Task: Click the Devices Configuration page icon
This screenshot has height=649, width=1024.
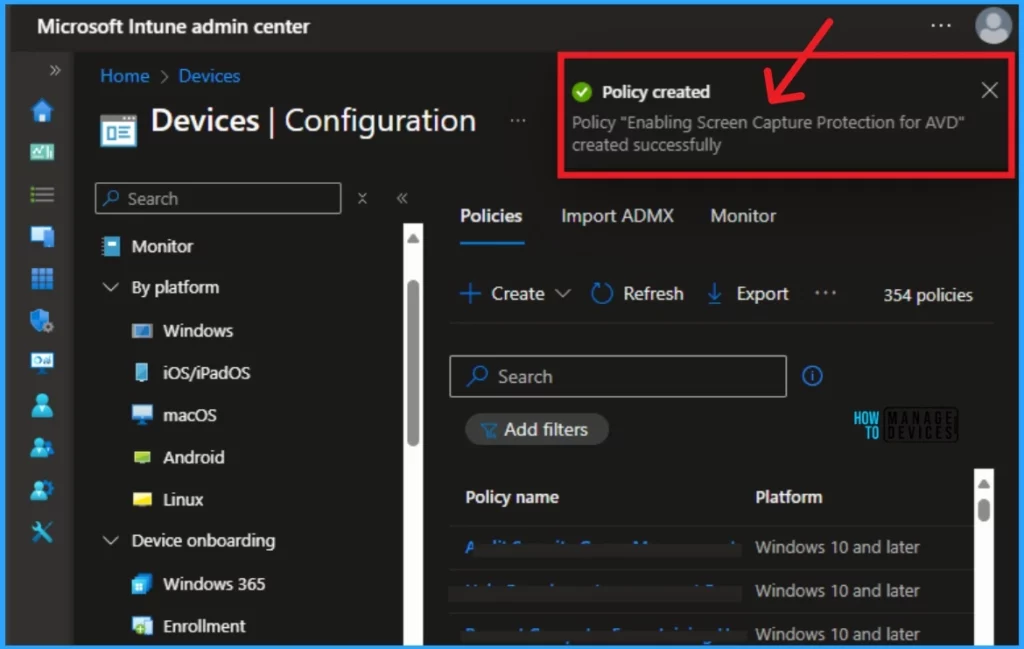Action: pos(118,131)
